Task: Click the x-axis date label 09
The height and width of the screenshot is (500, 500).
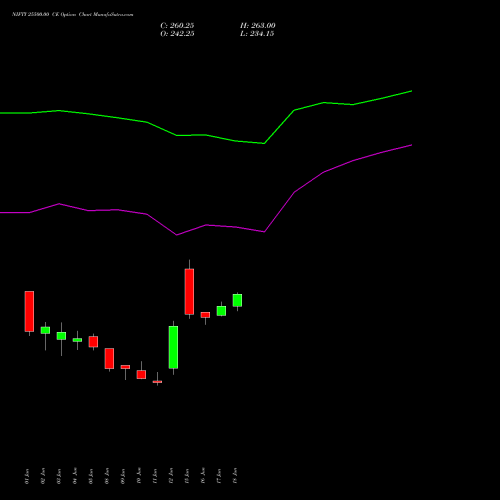Action: pyautogui.click(x=123, y=476)
